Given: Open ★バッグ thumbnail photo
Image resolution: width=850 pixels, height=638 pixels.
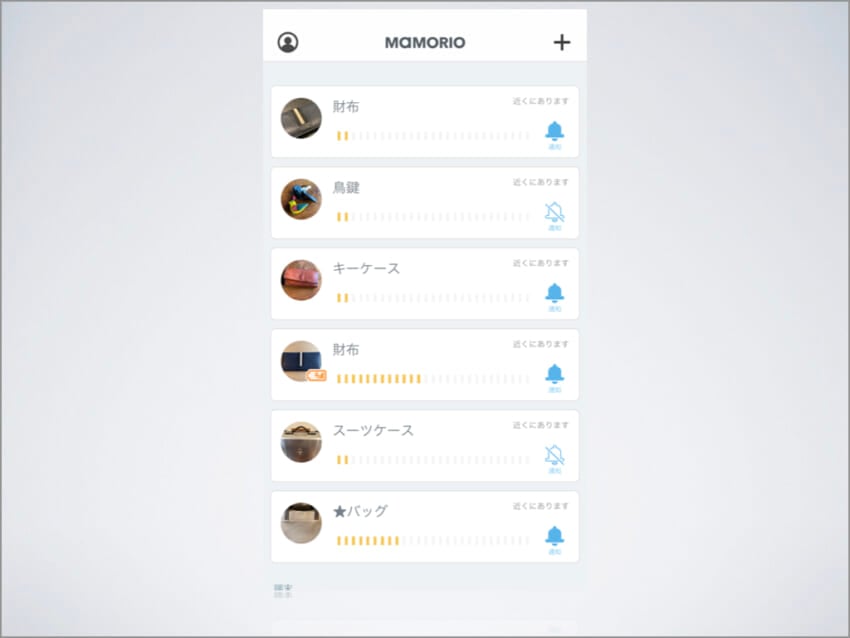Looking at the screenshot, I should (301, 523).
